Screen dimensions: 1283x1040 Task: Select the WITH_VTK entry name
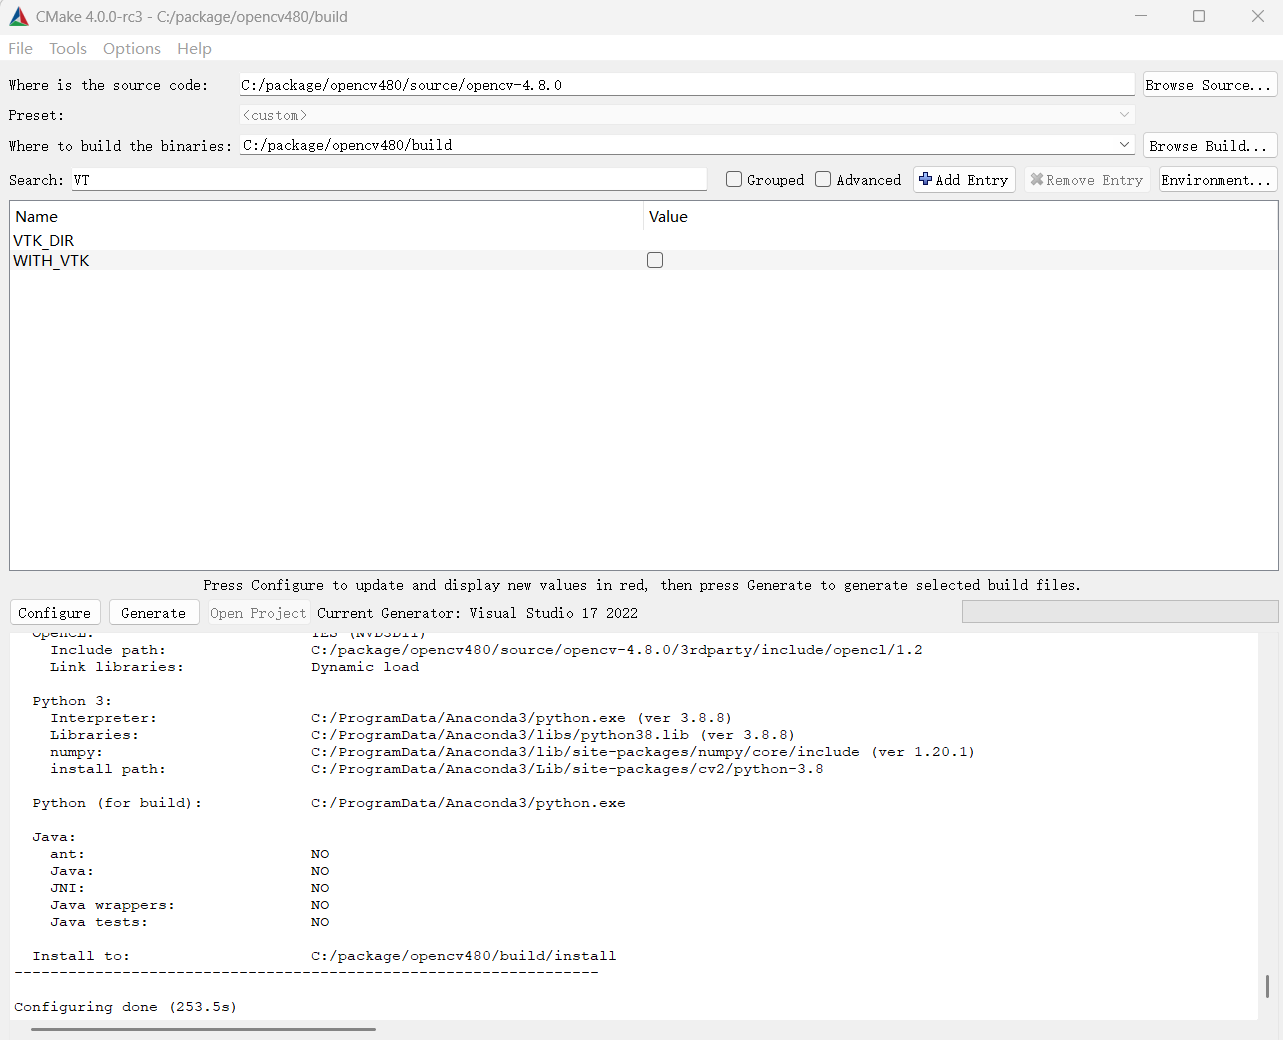point(51,260)
